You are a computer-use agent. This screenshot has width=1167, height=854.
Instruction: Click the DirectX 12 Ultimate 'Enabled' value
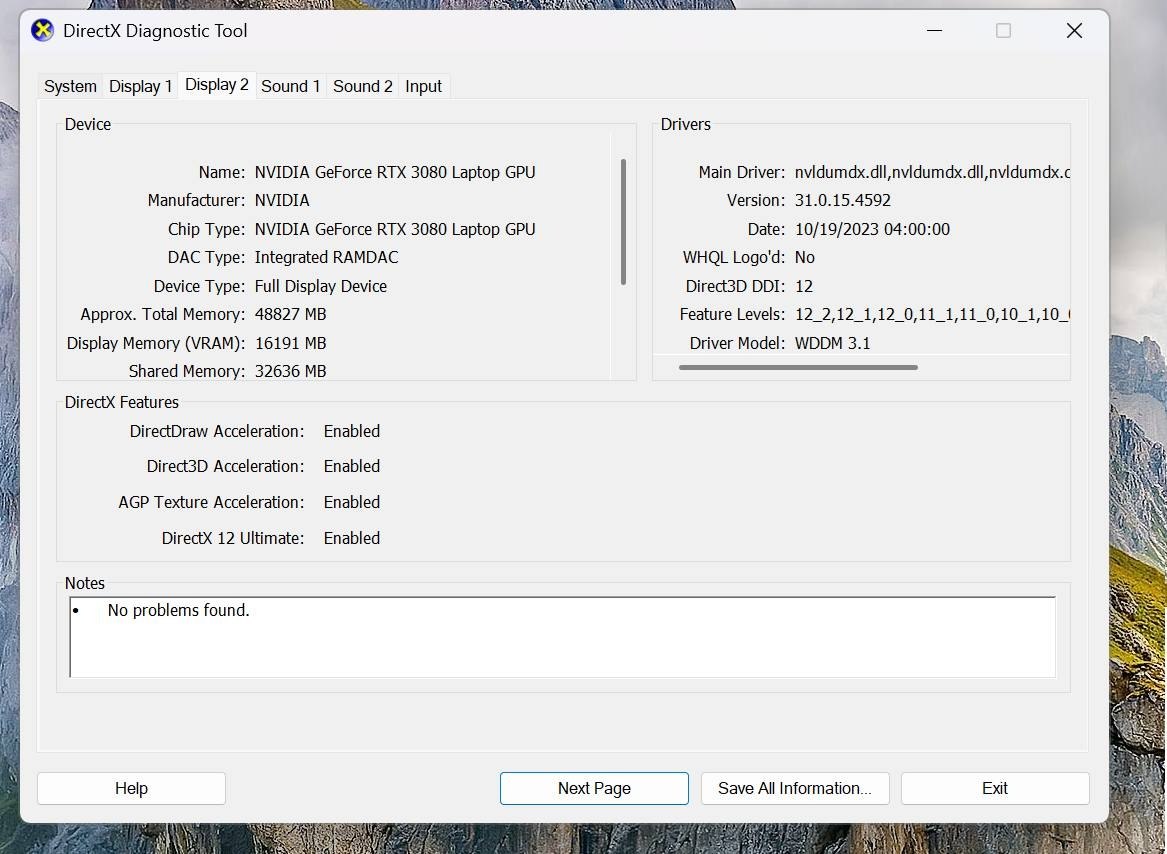coord(352,538)
